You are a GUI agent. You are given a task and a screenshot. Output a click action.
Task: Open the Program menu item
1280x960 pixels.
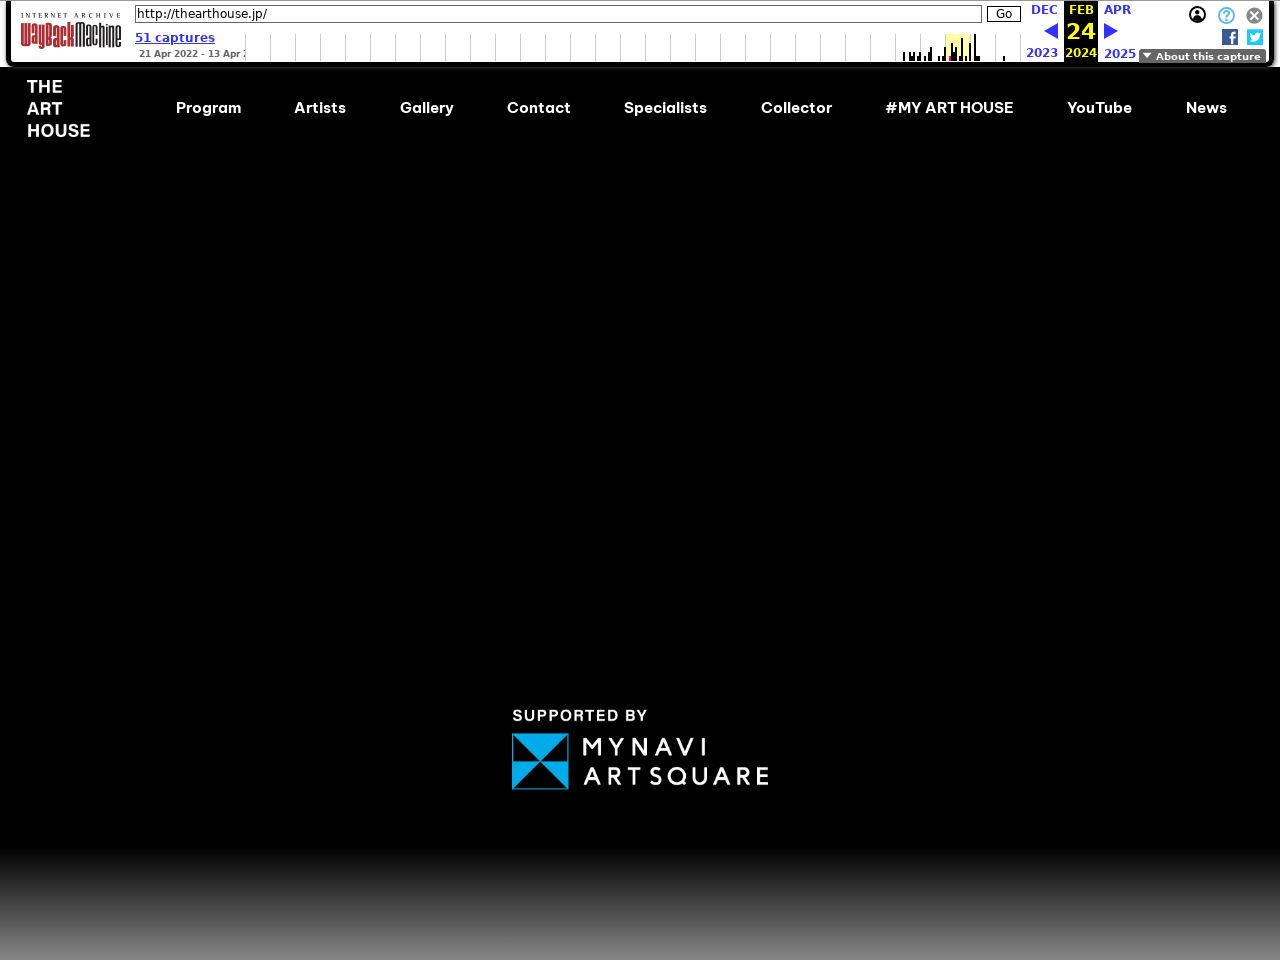click(208, 108)
